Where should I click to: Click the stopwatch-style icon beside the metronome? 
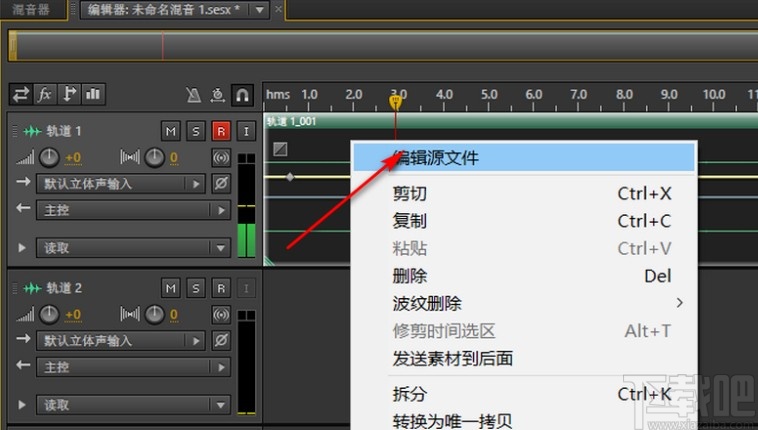pyautogui.click(x=218, y=95)
